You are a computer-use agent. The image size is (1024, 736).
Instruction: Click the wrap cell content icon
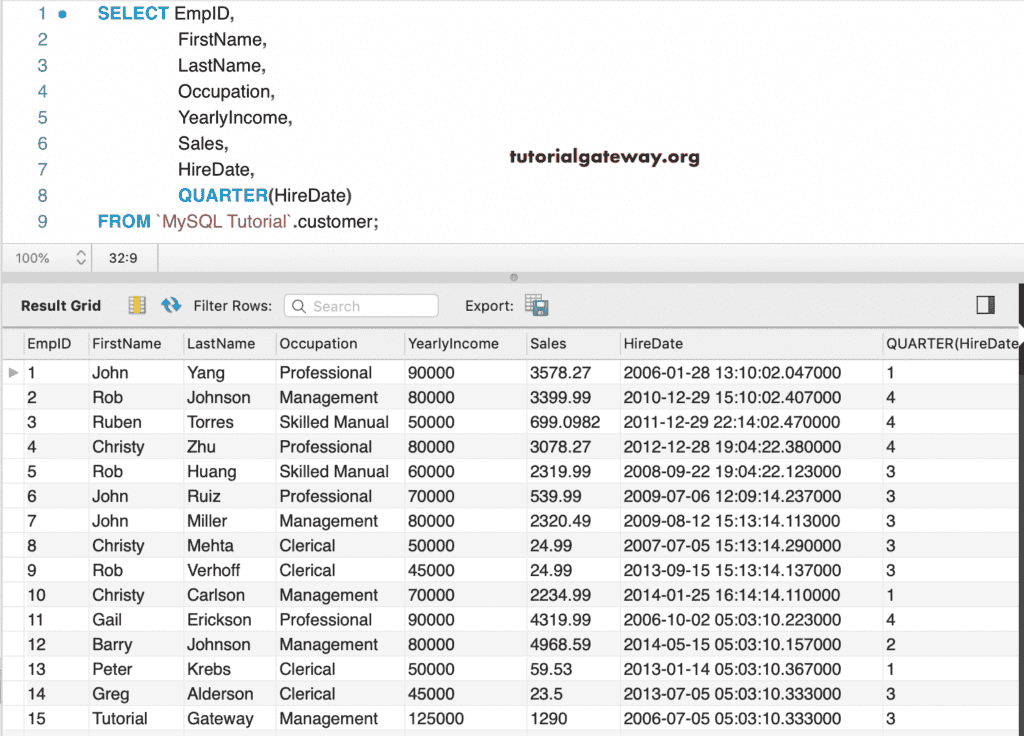(x=137, y=305)
